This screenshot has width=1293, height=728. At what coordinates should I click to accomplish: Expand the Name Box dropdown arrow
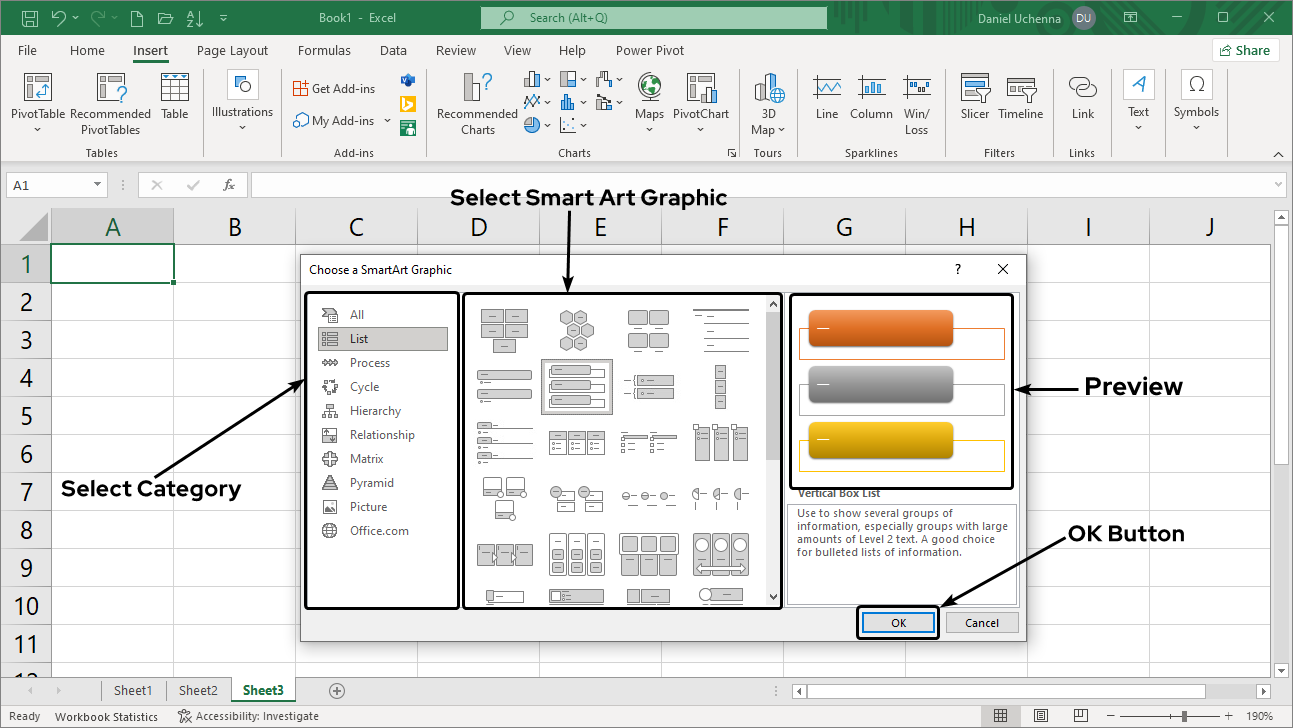coord(98,185)
